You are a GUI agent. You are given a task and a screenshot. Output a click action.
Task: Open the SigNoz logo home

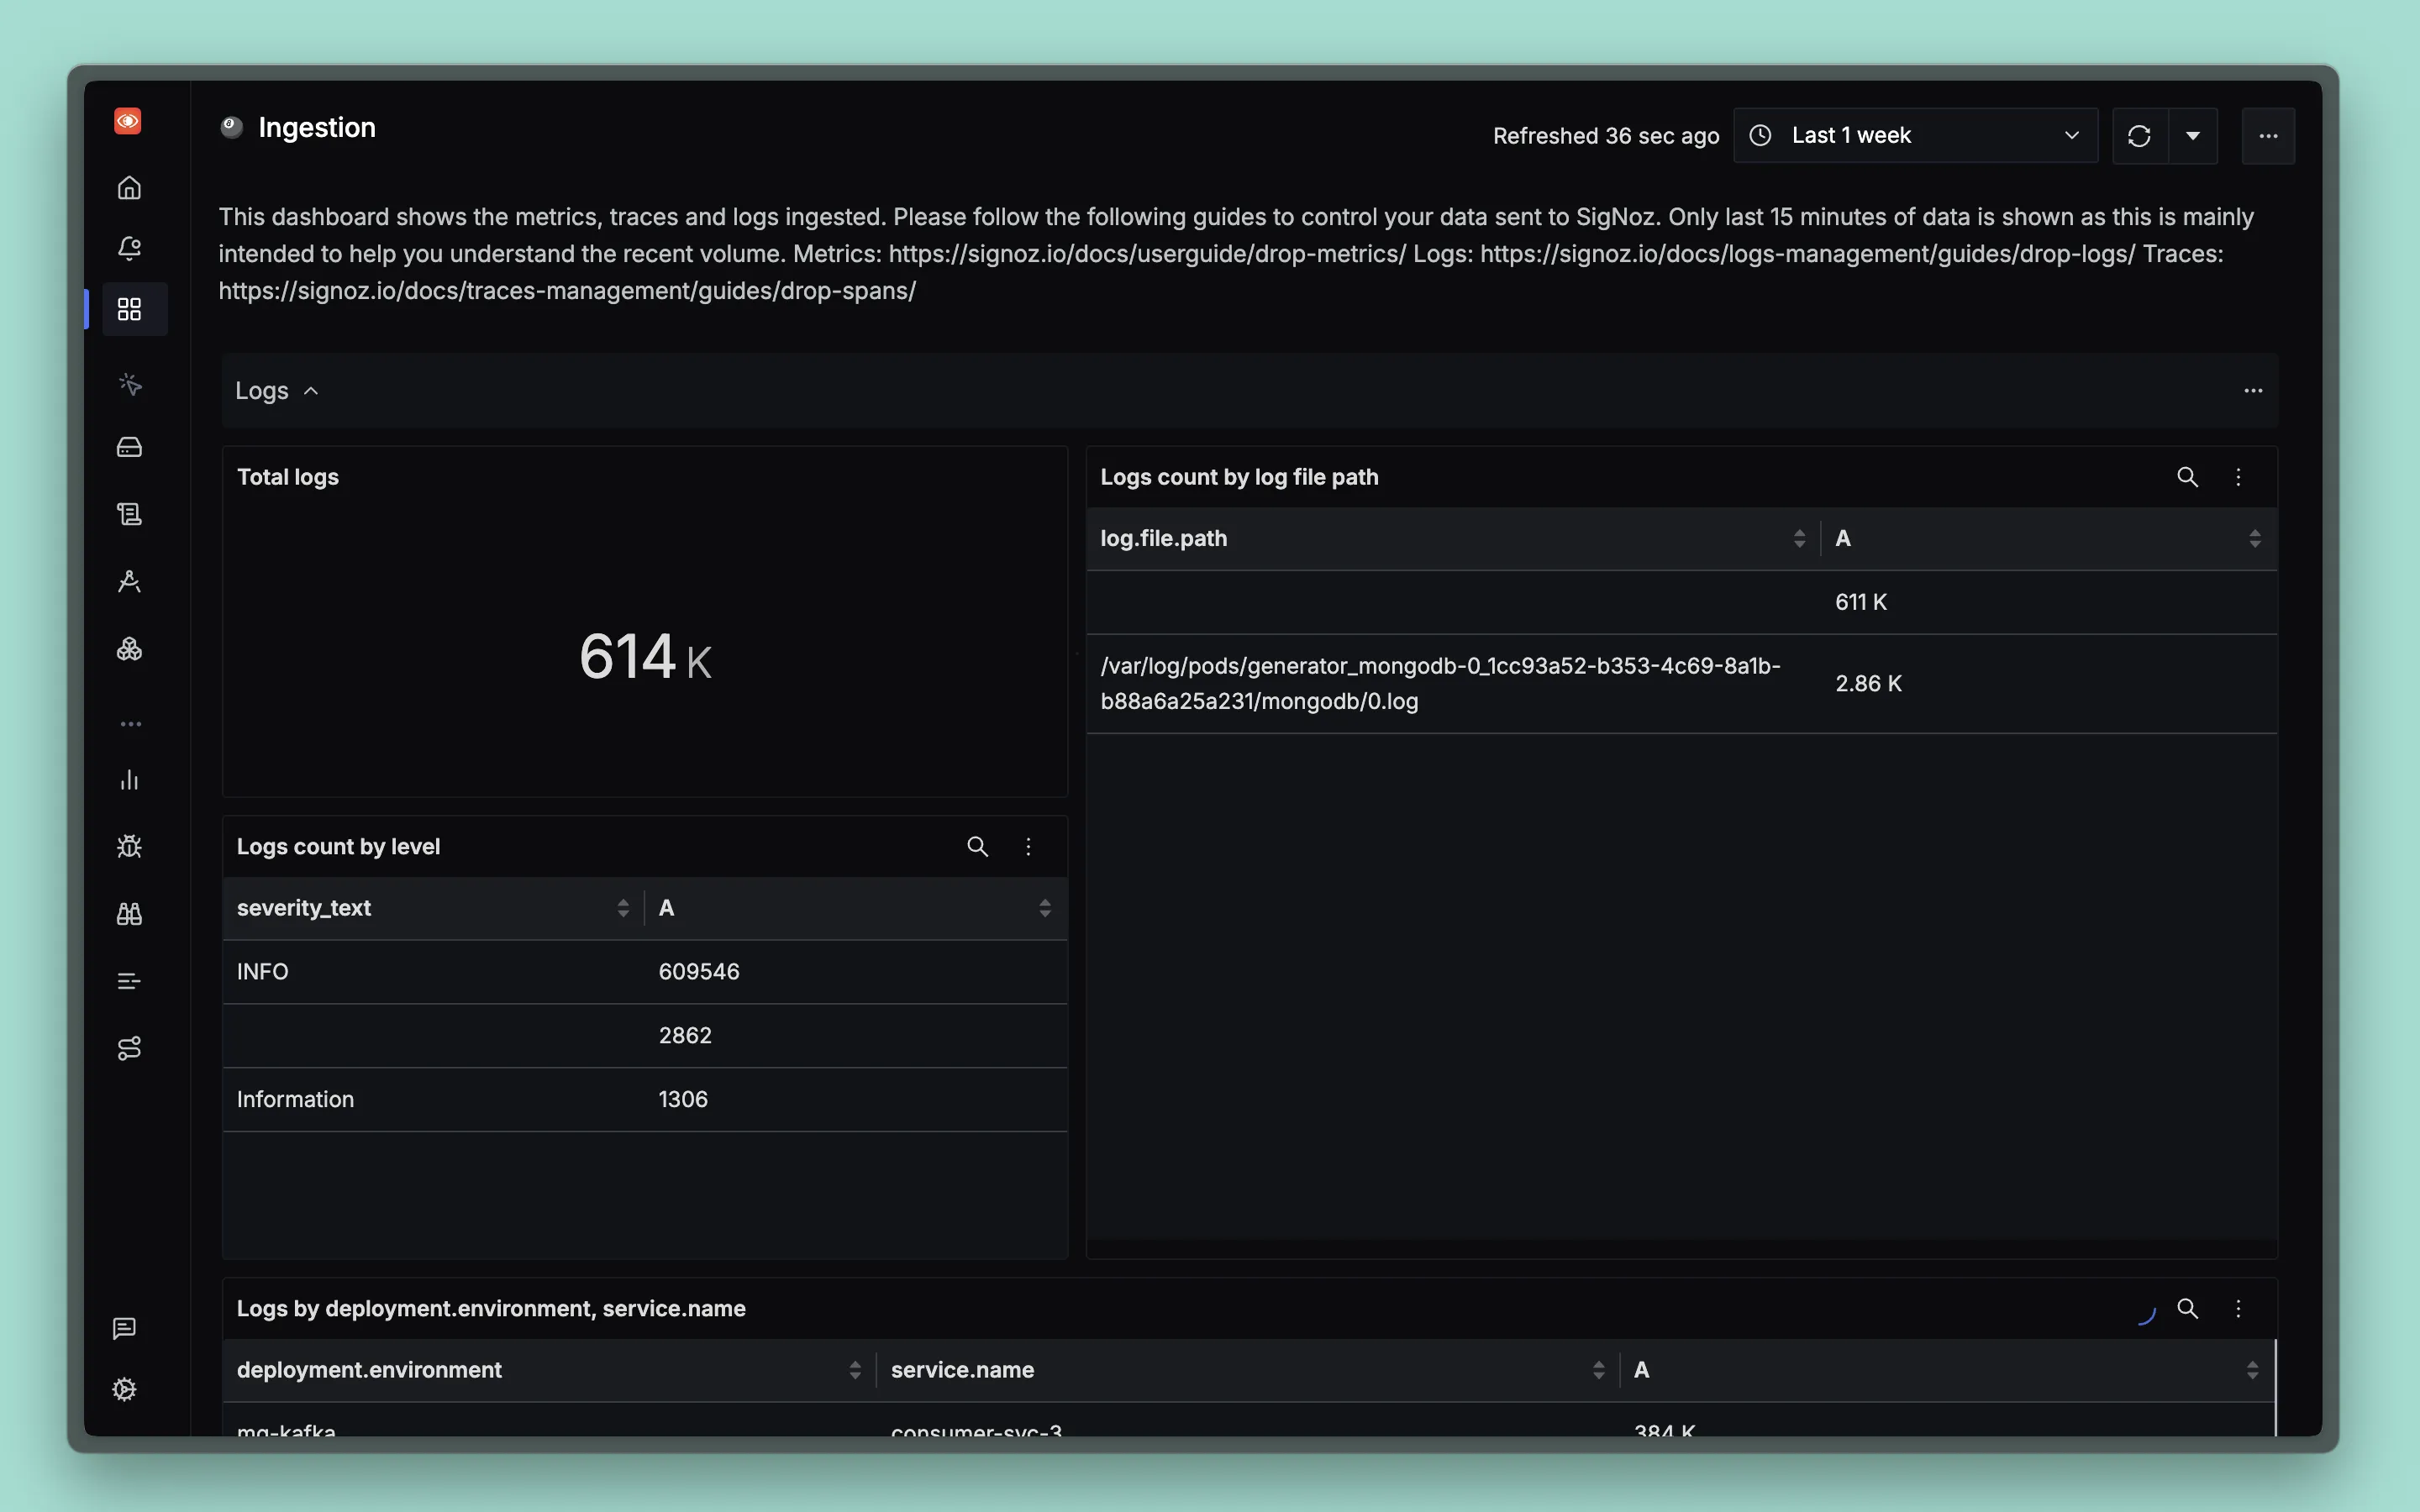(128, 121)
